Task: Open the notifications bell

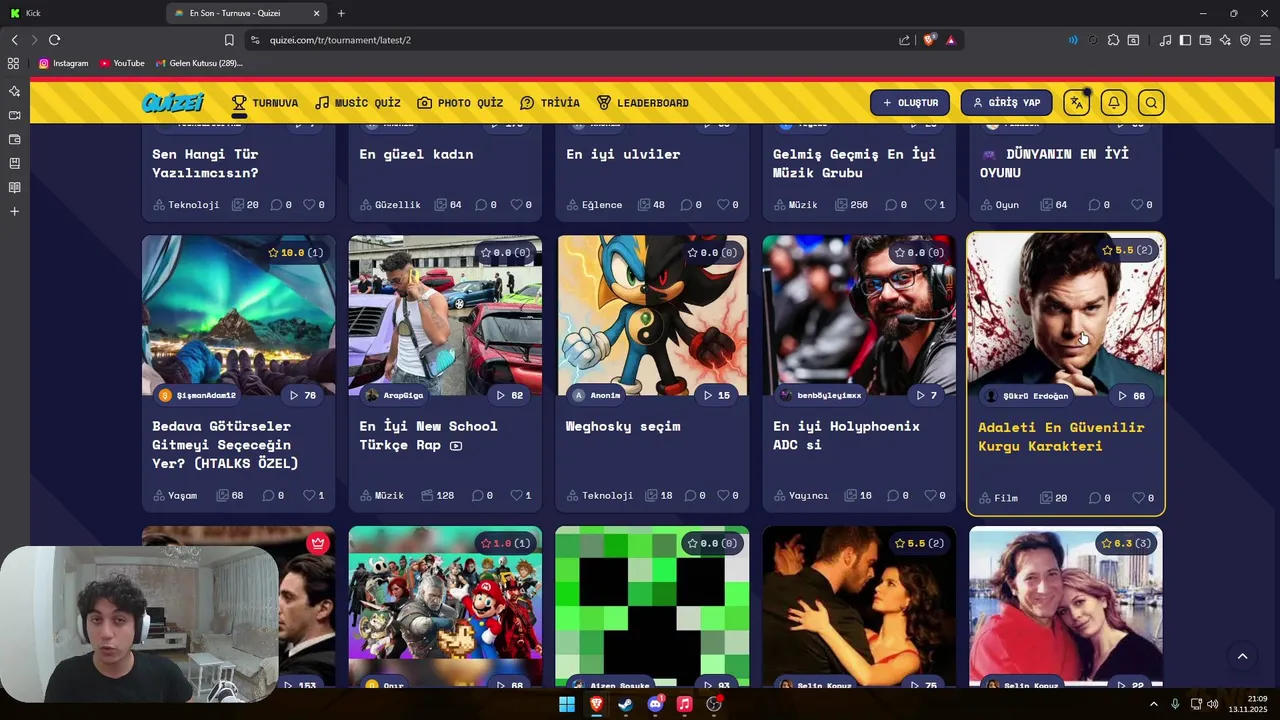Action: (x=1114, y=103)
